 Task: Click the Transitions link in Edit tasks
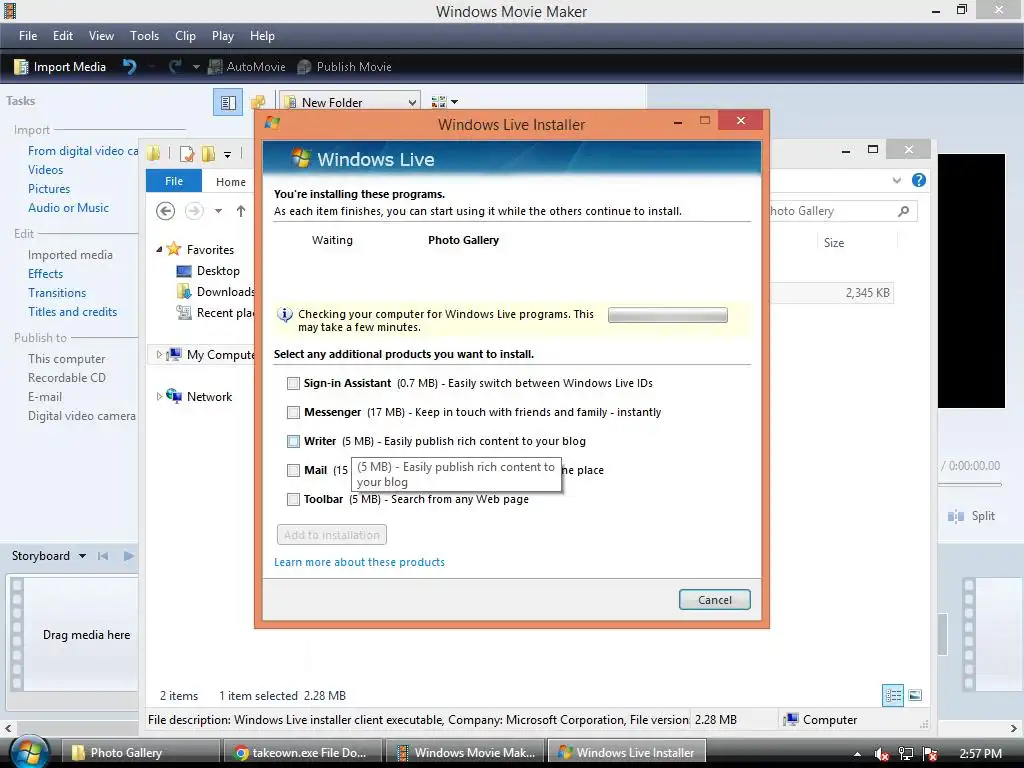[57, 293]
